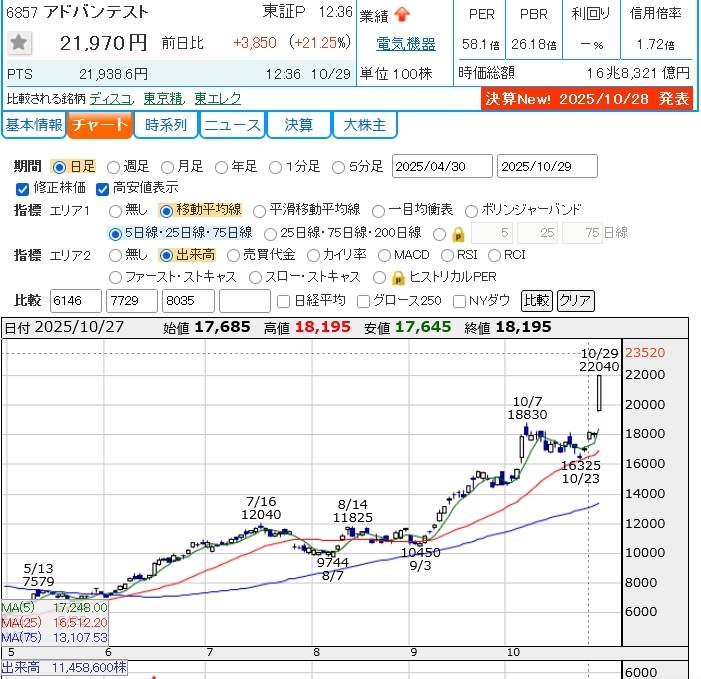The width and height of the screenshot is (701, 679).
Task: Click comparison code field 7729
Action: (132, 300)
